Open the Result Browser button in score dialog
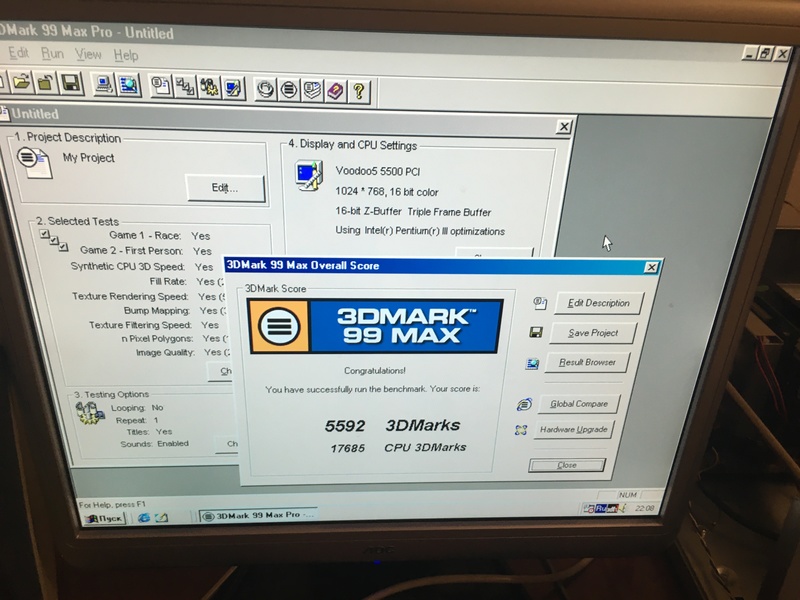The image size is (800, 600). click(x=587, y=362)
